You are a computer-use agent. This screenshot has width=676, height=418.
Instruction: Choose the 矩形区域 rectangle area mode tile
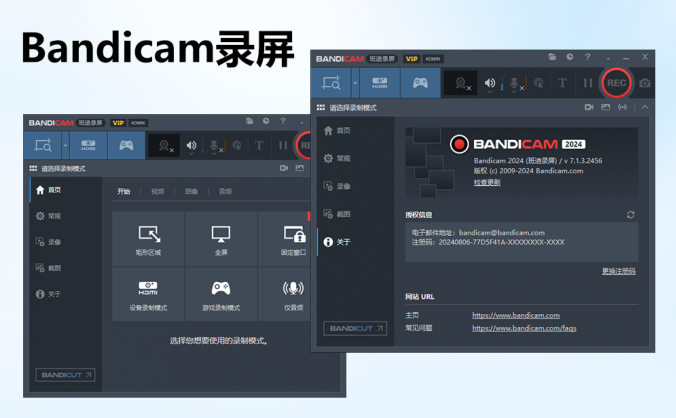pos(148,239)
